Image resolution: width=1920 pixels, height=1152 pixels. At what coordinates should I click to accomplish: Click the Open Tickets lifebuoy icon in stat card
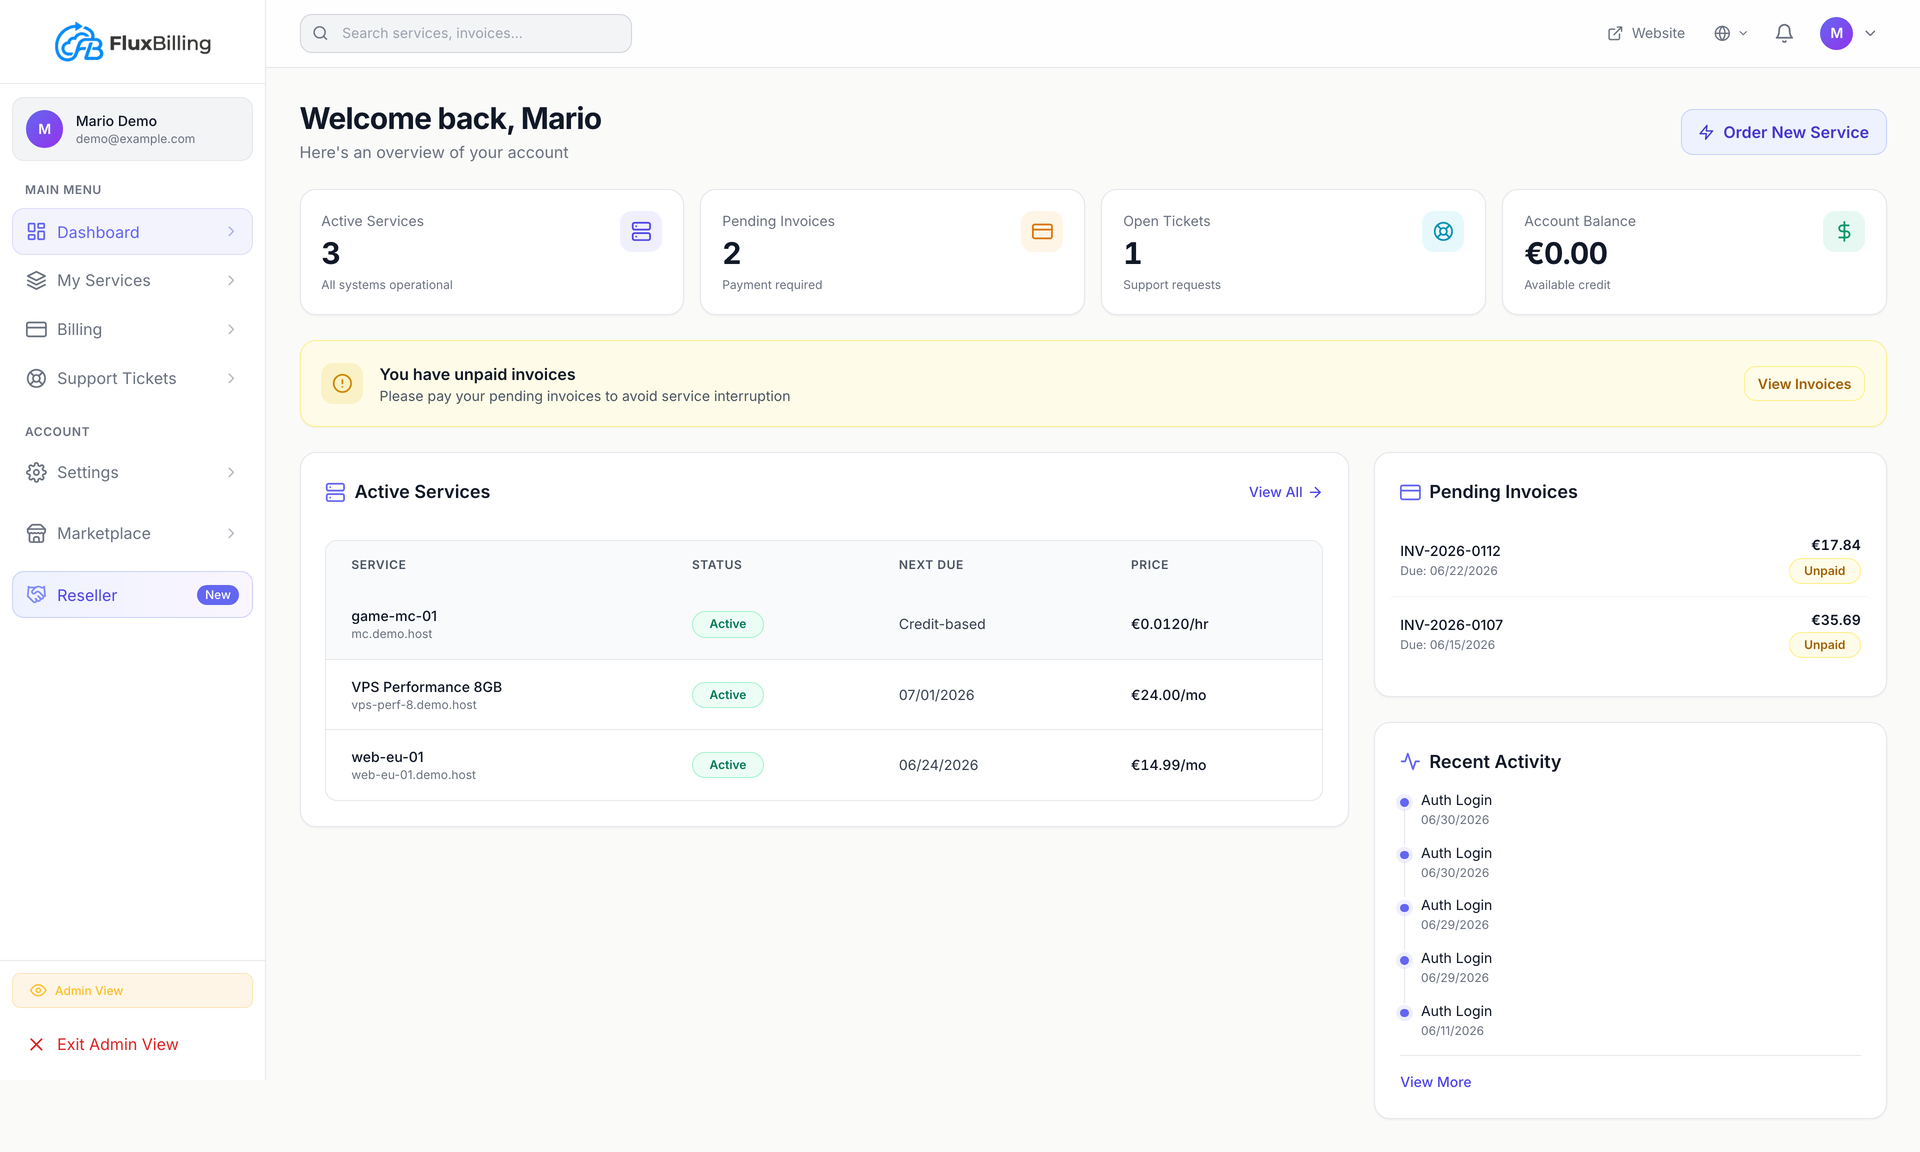[1443, 231]
